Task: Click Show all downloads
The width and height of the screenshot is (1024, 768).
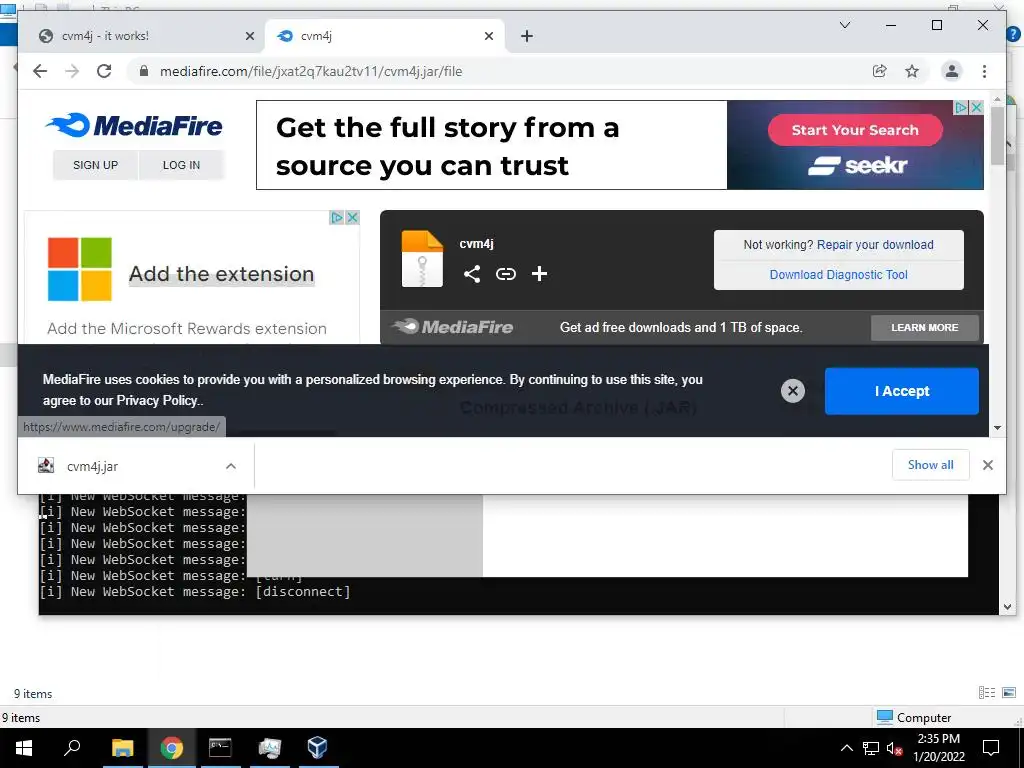Action: (930, 465)
